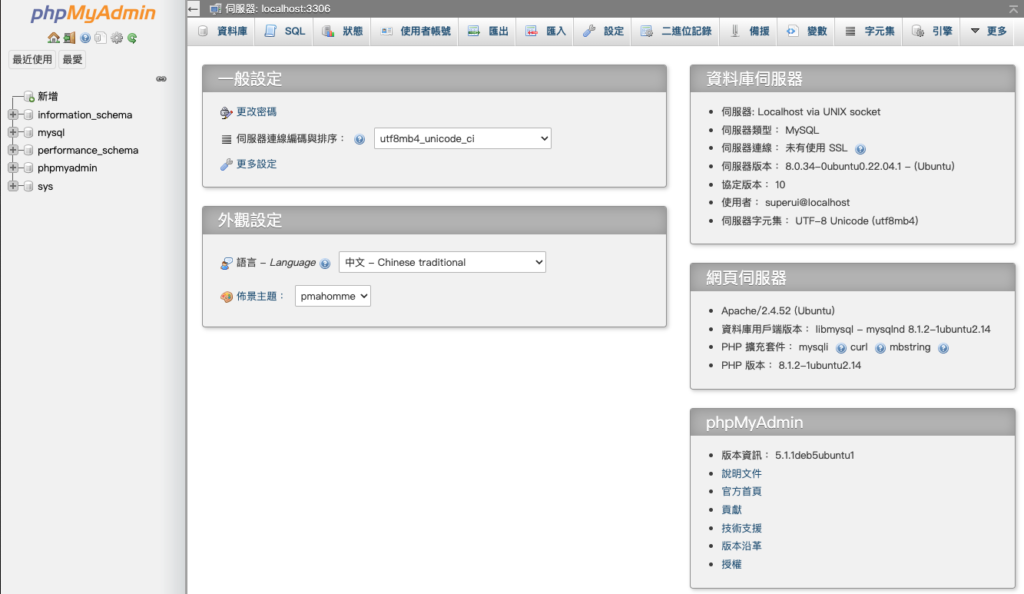Expand the mysql database node
This screenshot has height=594, width=1024.
pos(12,132)
